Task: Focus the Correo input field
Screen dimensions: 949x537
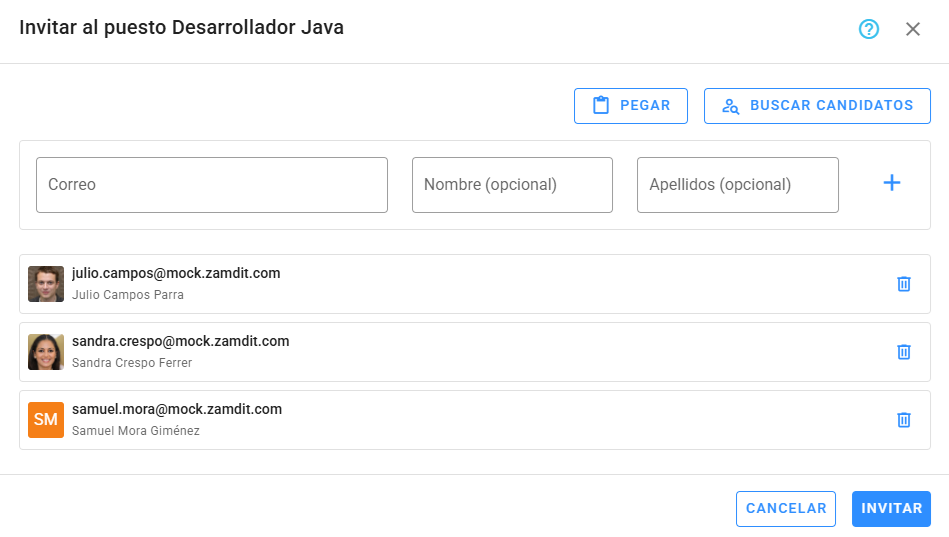Action: [212, 185]
